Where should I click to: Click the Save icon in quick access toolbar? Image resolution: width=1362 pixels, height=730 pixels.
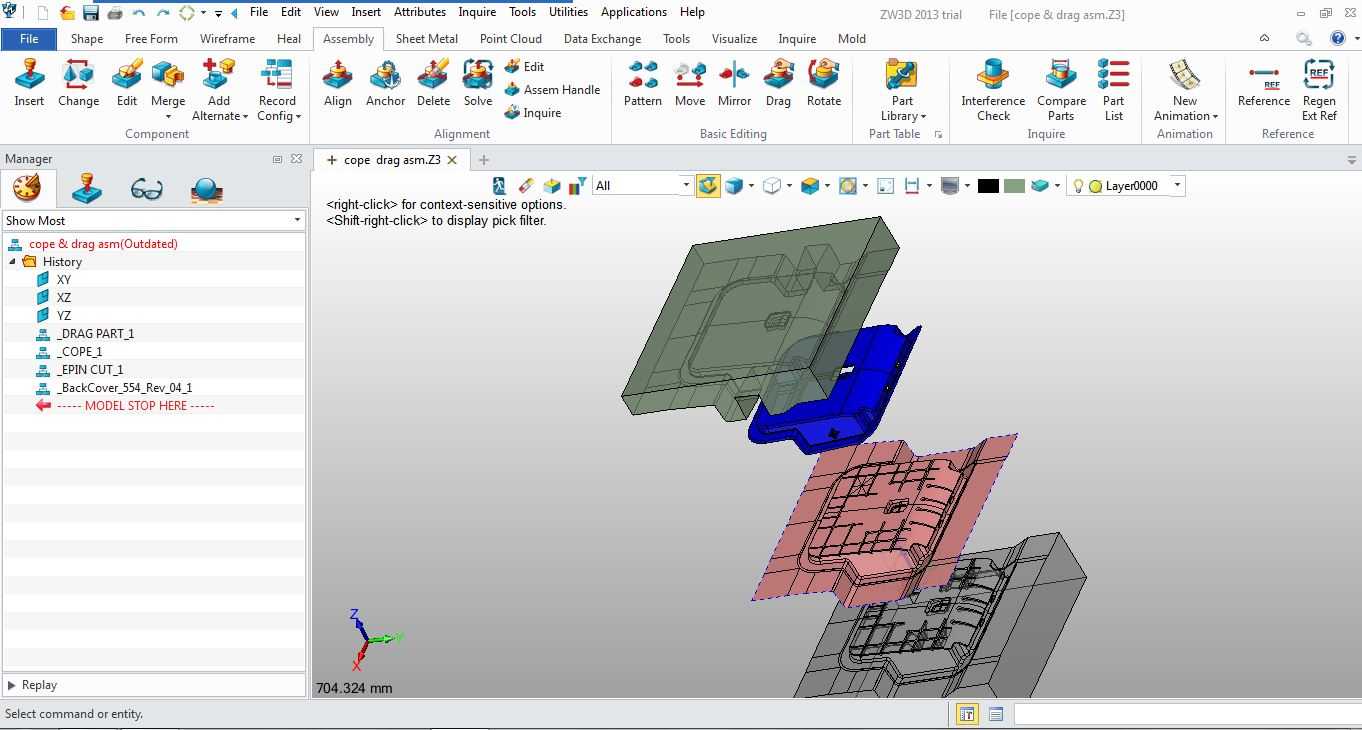(91, 13)
